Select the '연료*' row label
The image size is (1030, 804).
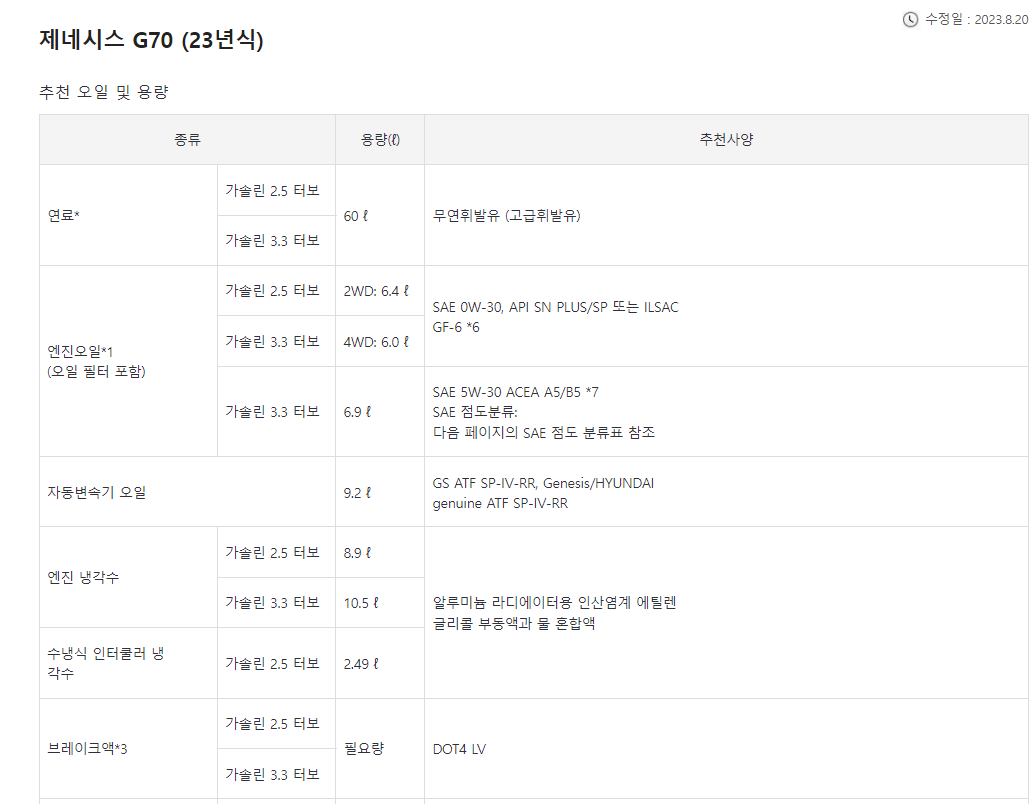63,215
